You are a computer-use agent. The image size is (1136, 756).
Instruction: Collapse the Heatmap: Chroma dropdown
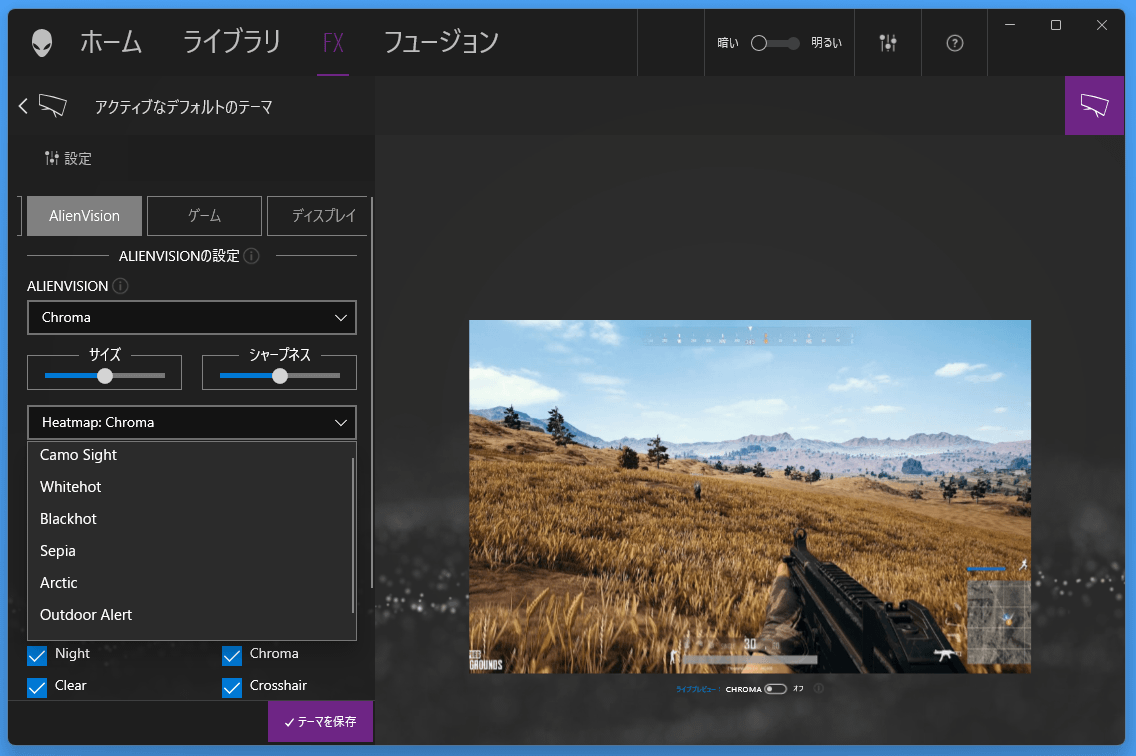pos(192,423)
